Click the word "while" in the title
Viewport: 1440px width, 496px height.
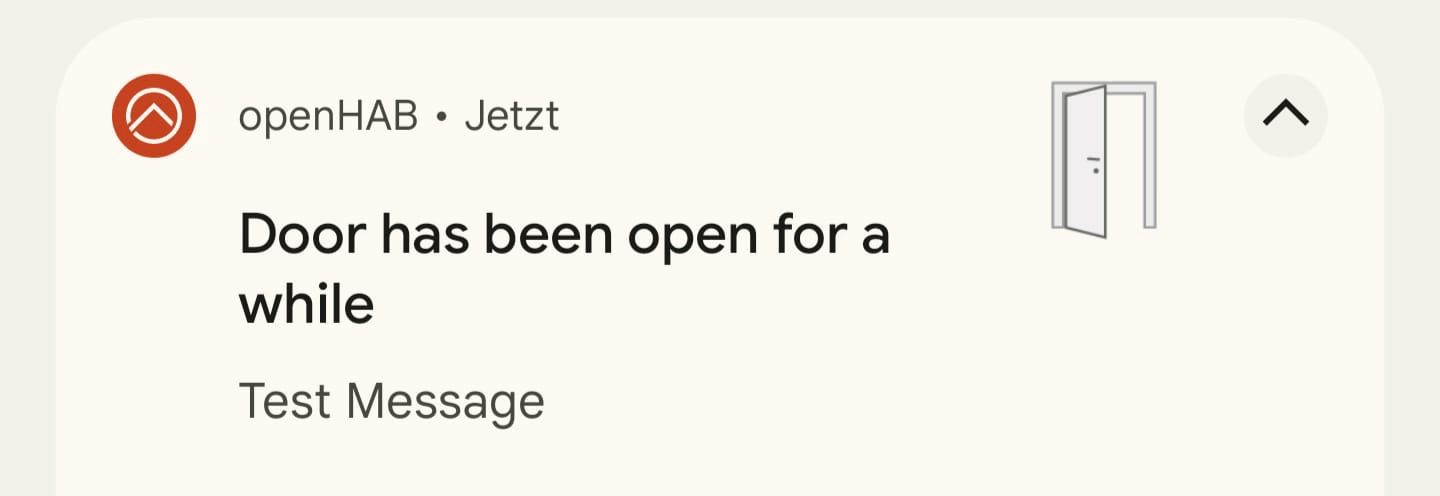(x=306, y=303)
